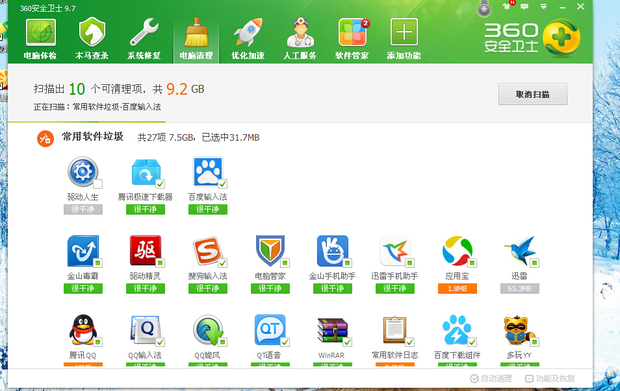Tick the checkbox on 驱动人生

(98, 184)
